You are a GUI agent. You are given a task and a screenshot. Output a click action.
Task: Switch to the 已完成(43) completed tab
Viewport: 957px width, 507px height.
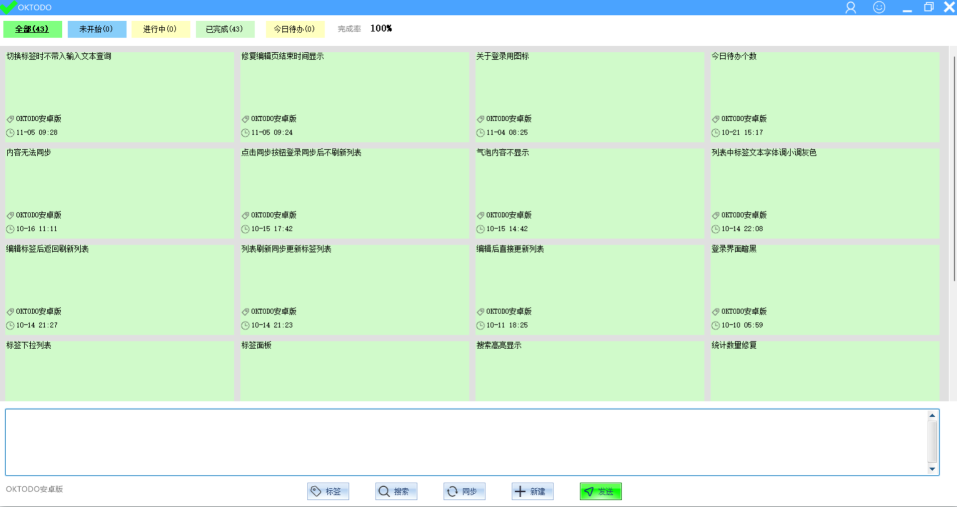coord(224,29)
